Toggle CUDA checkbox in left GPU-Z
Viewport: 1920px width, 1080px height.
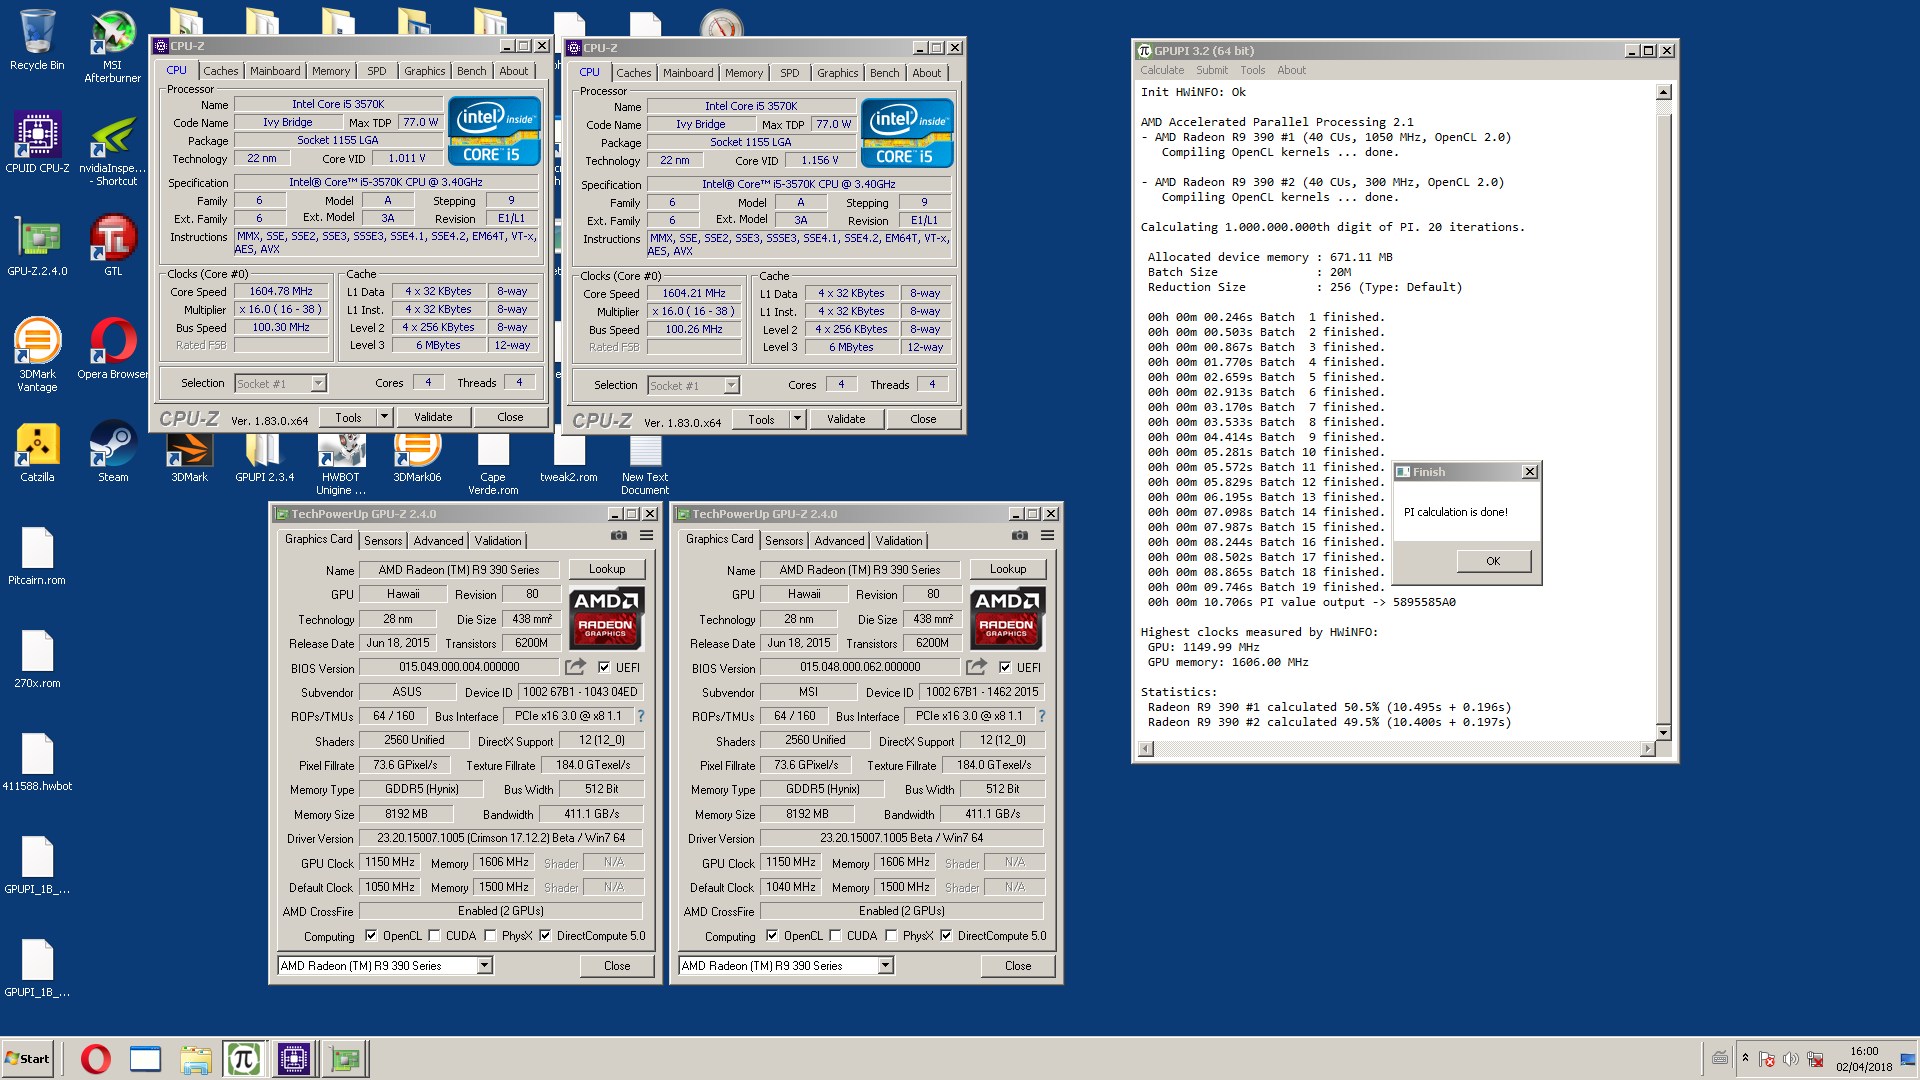434,936
